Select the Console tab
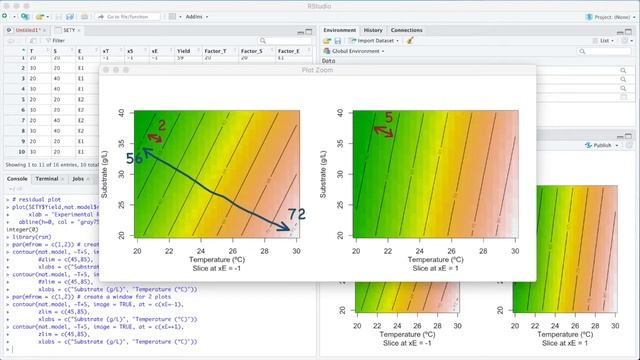The image size is (640, 360). pos(17,179)
